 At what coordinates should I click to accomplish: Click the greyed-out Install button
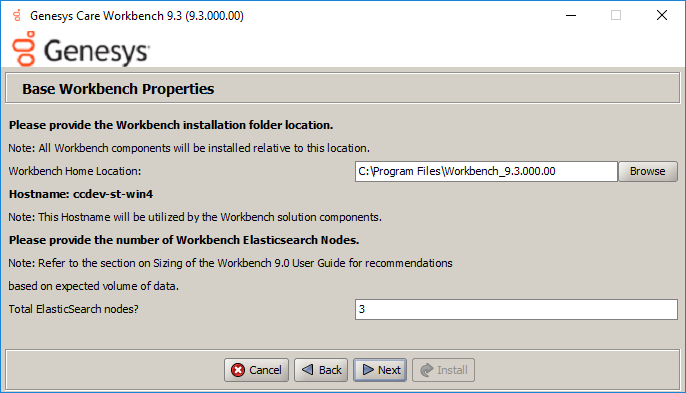click(x=443, y=370)
